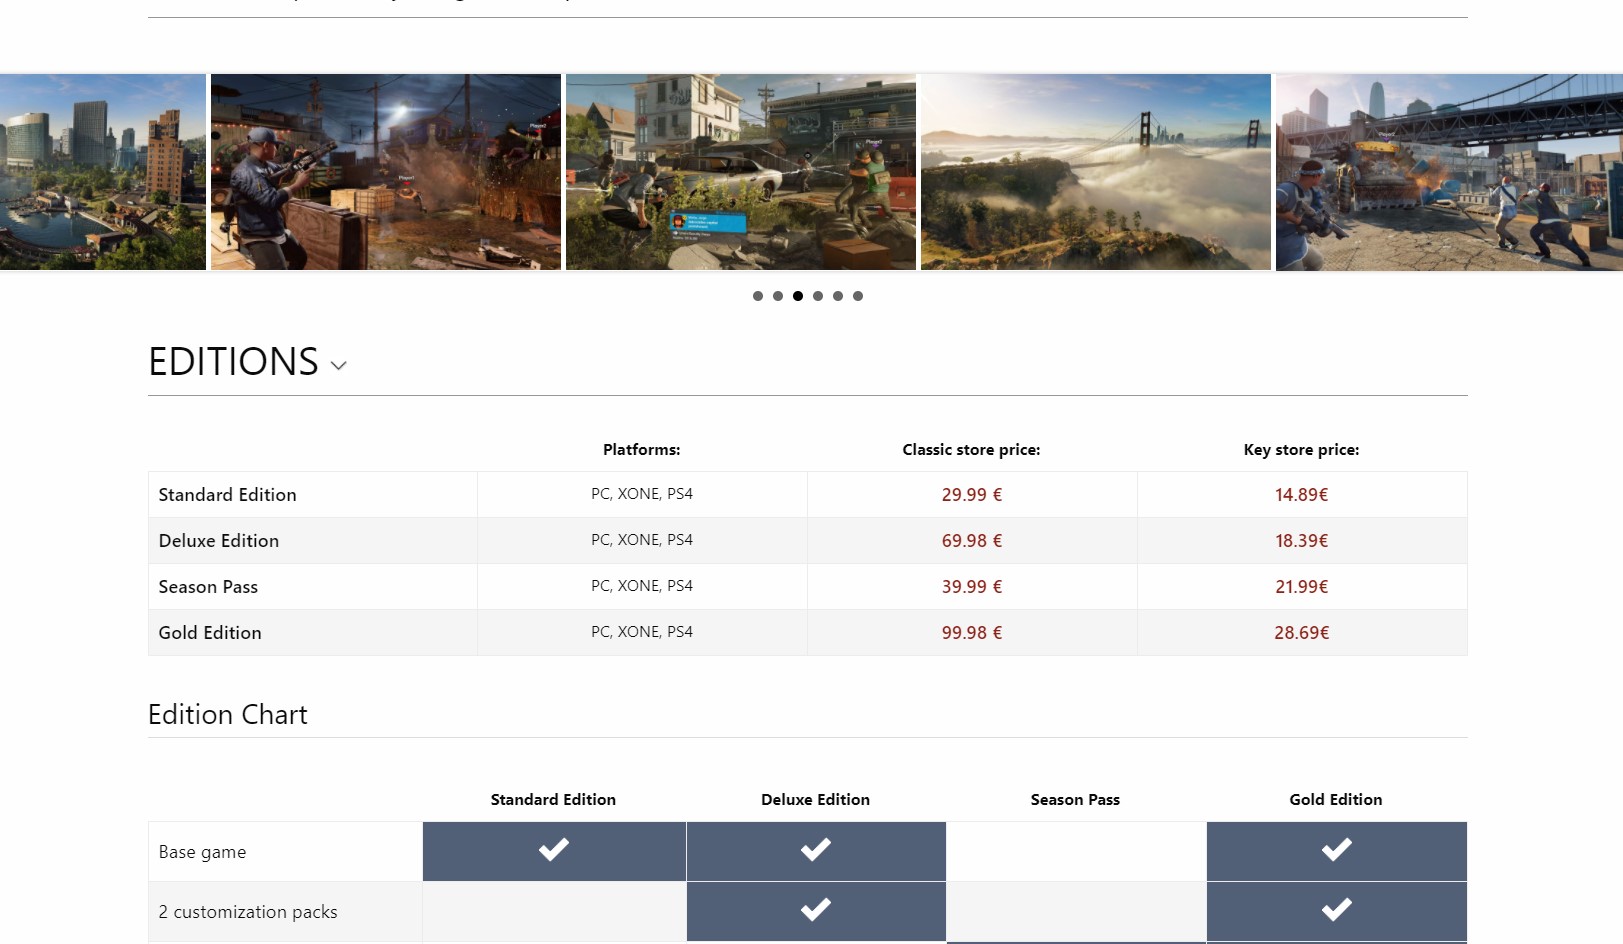Click Deluxe Edition column header in Edition Chart
The image size is (1623, 944).
pos(816,800)
